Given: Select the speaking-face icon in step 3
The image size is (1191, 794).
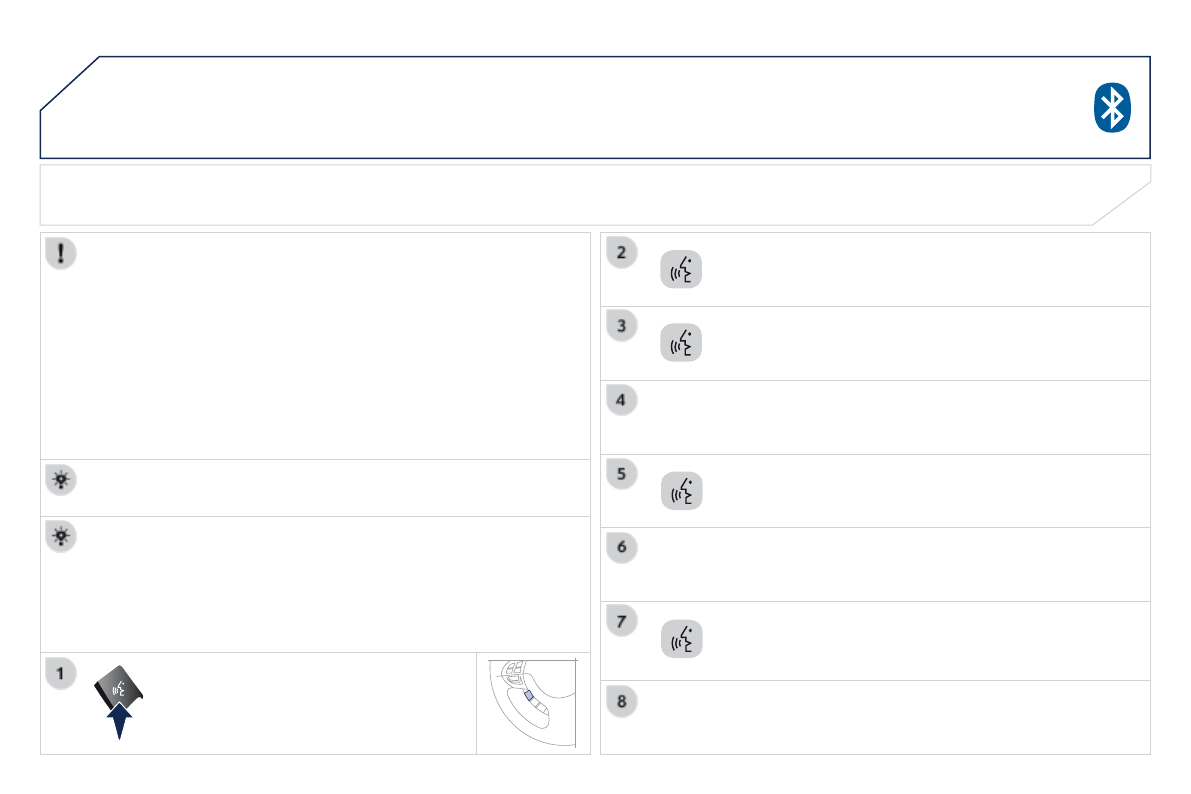Looking at the screenshot, I should click(x=682, y=342).
